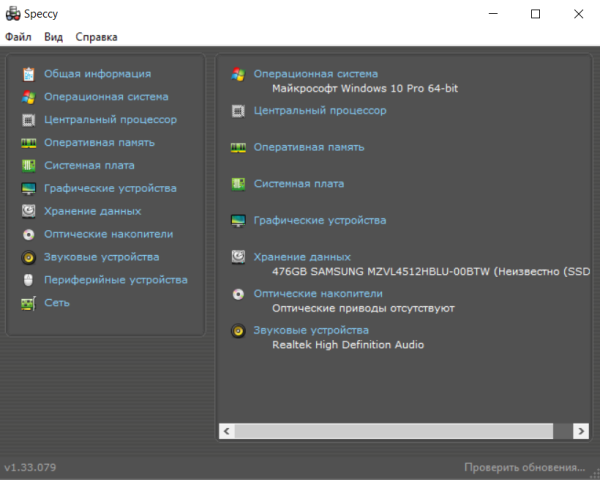Open Оперативная память in the sidebar

click(99, 142)
